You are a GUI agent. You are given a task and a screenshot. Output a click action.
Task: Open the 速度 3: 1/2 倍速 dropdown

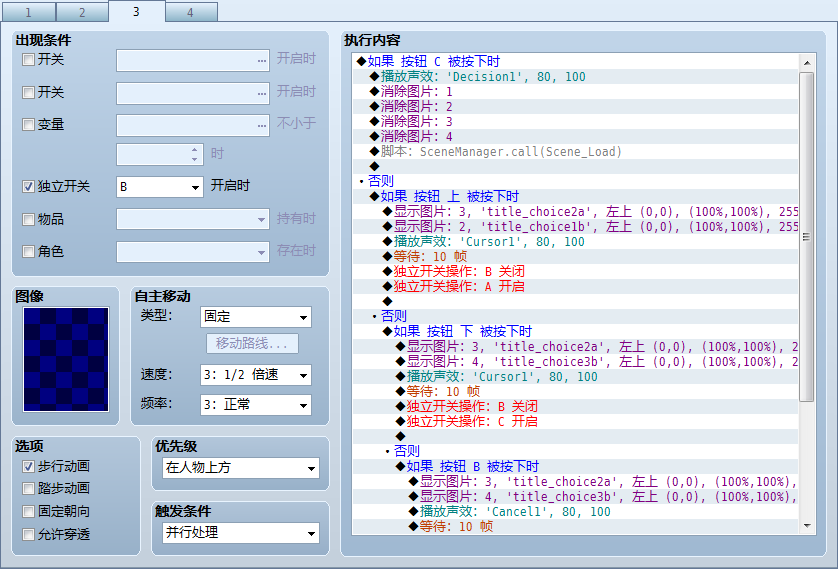click(x=255, y=375)
